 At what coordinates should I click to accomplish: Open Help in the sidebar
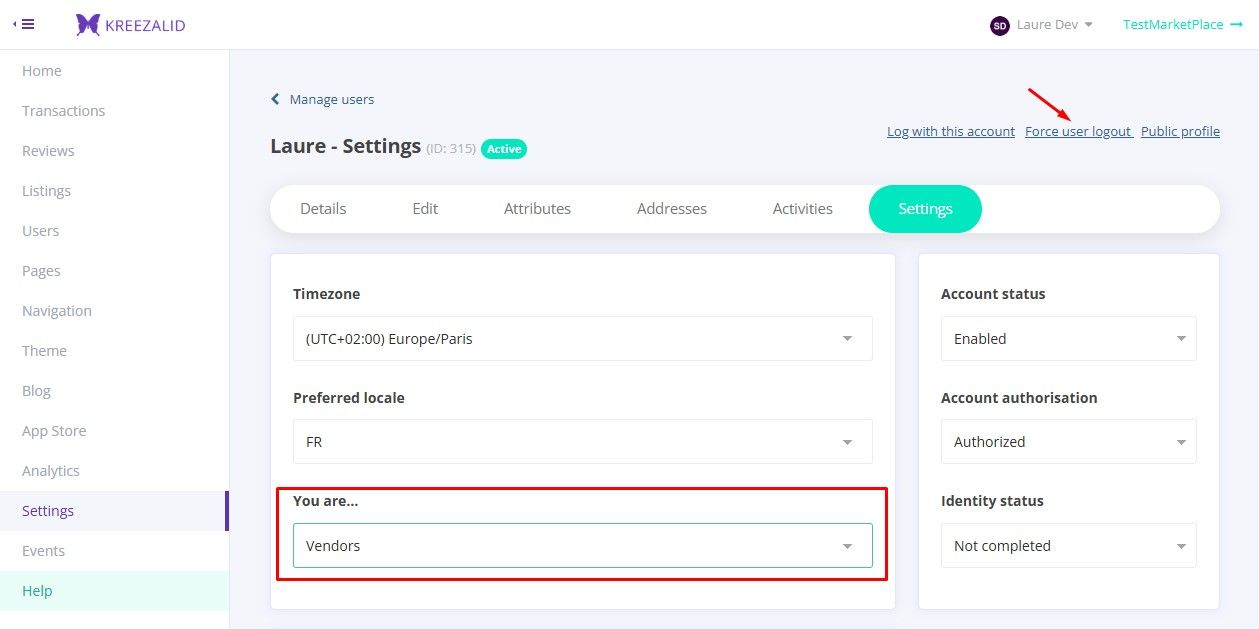(114, 591)
